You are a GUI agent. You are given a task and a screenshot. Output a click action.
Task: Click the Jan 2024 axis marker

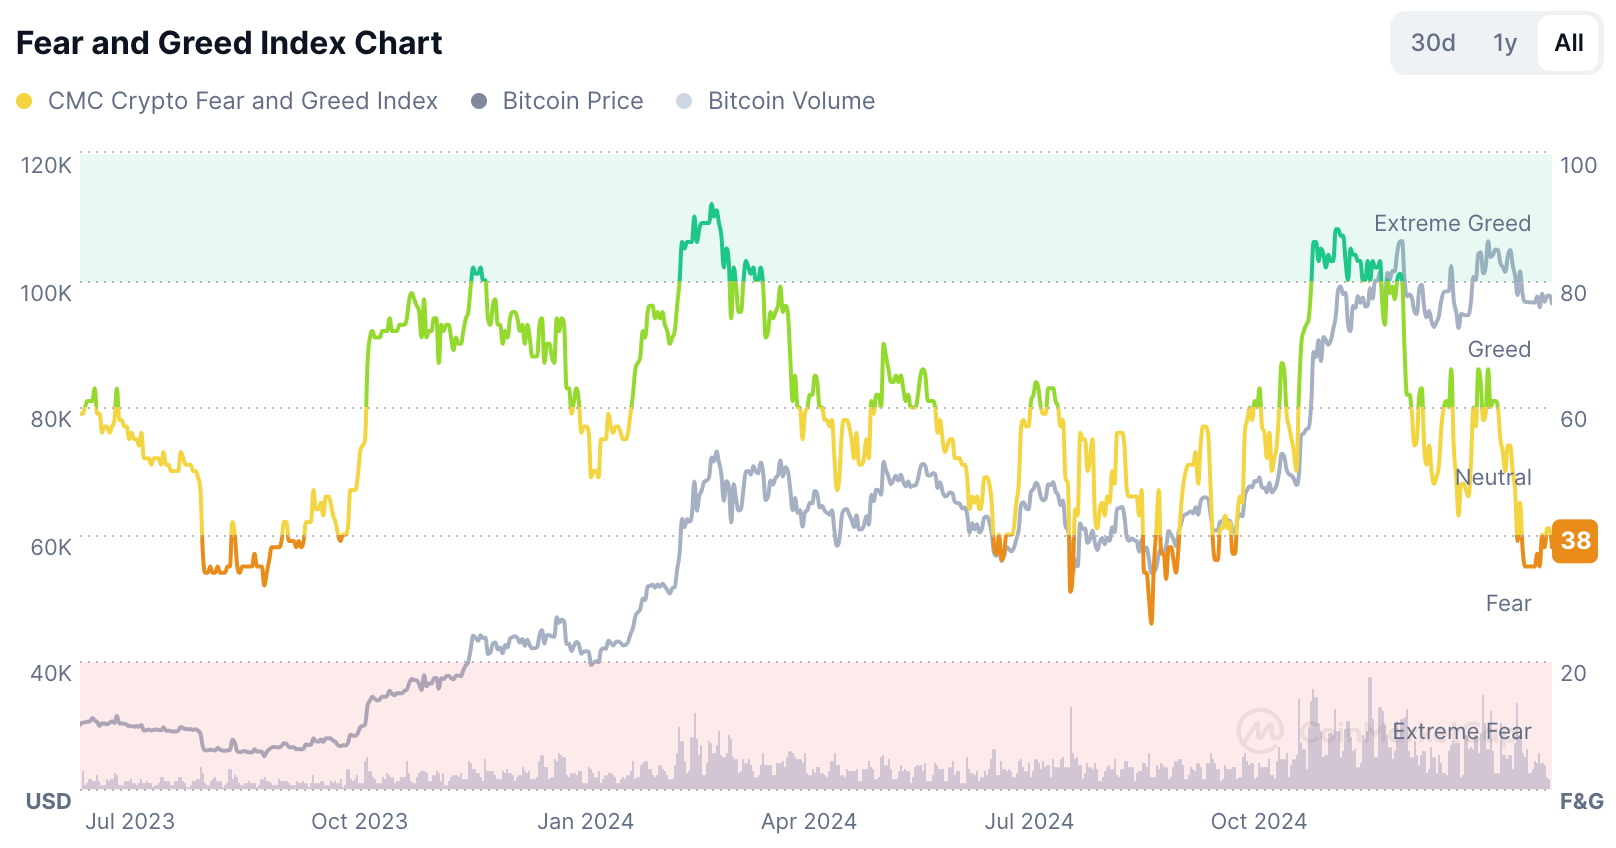pyautogui.click(x=585, y=821)
